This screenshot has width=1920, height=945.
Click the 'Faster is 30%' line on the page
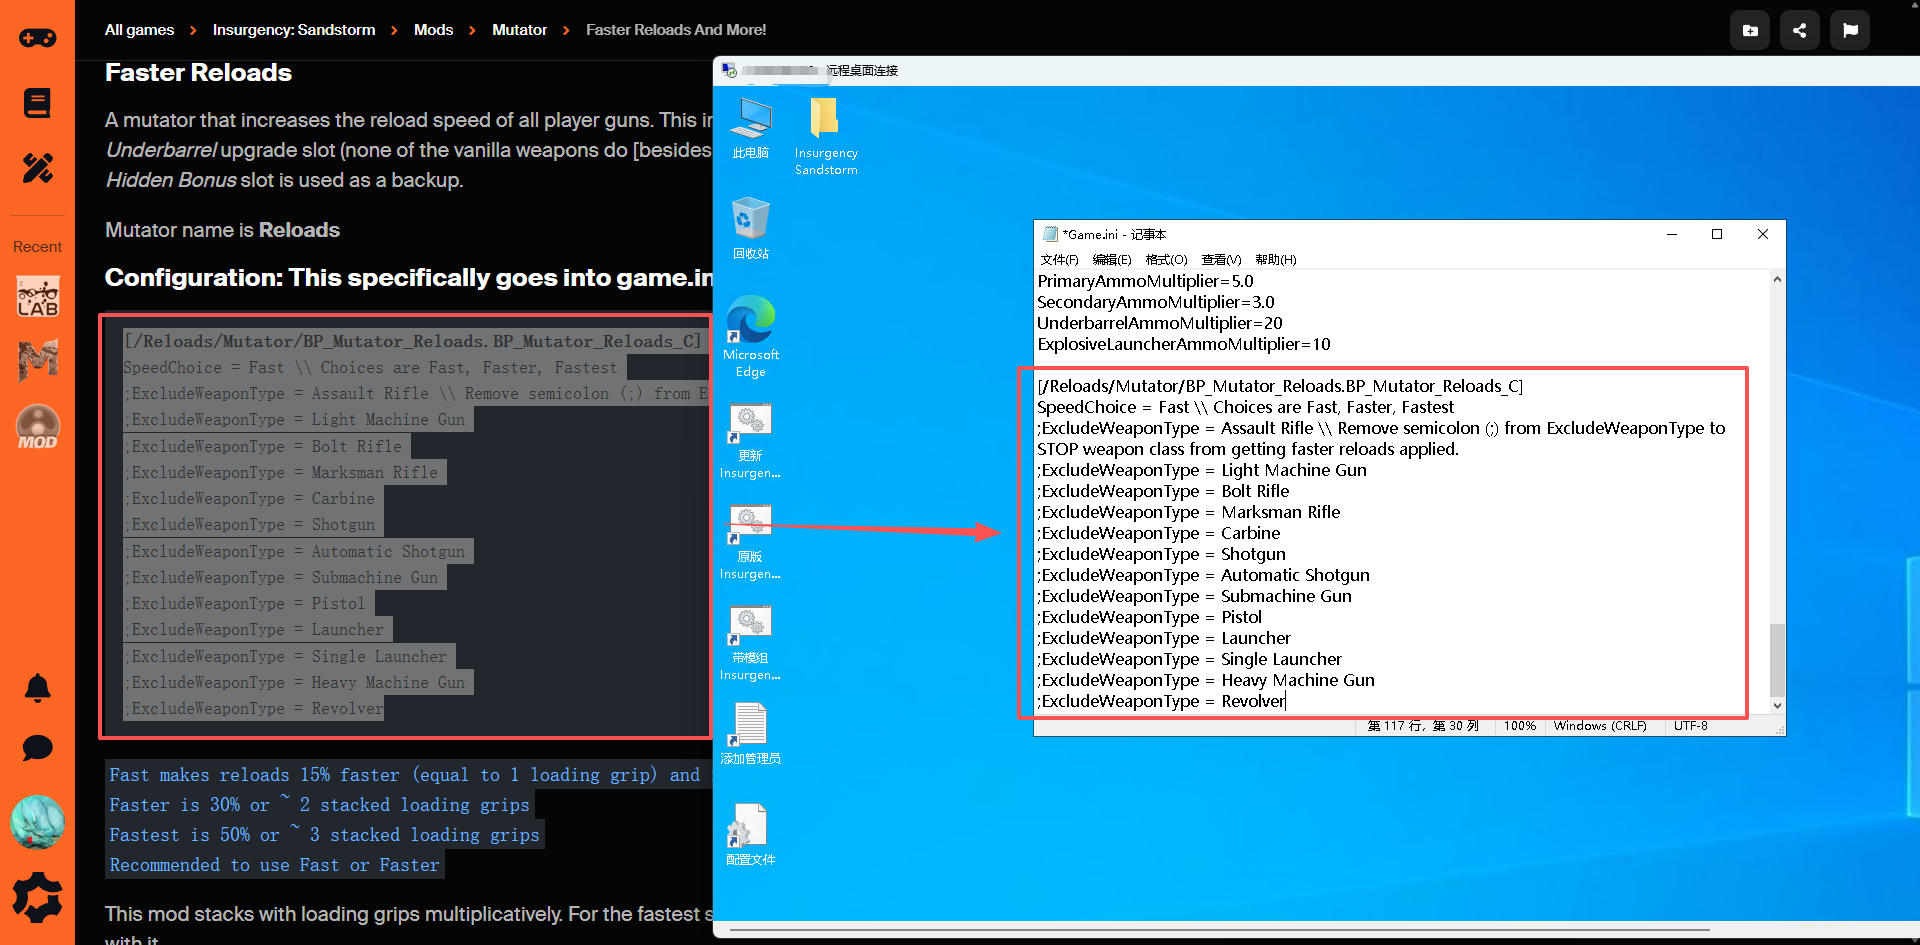[319, 805]
